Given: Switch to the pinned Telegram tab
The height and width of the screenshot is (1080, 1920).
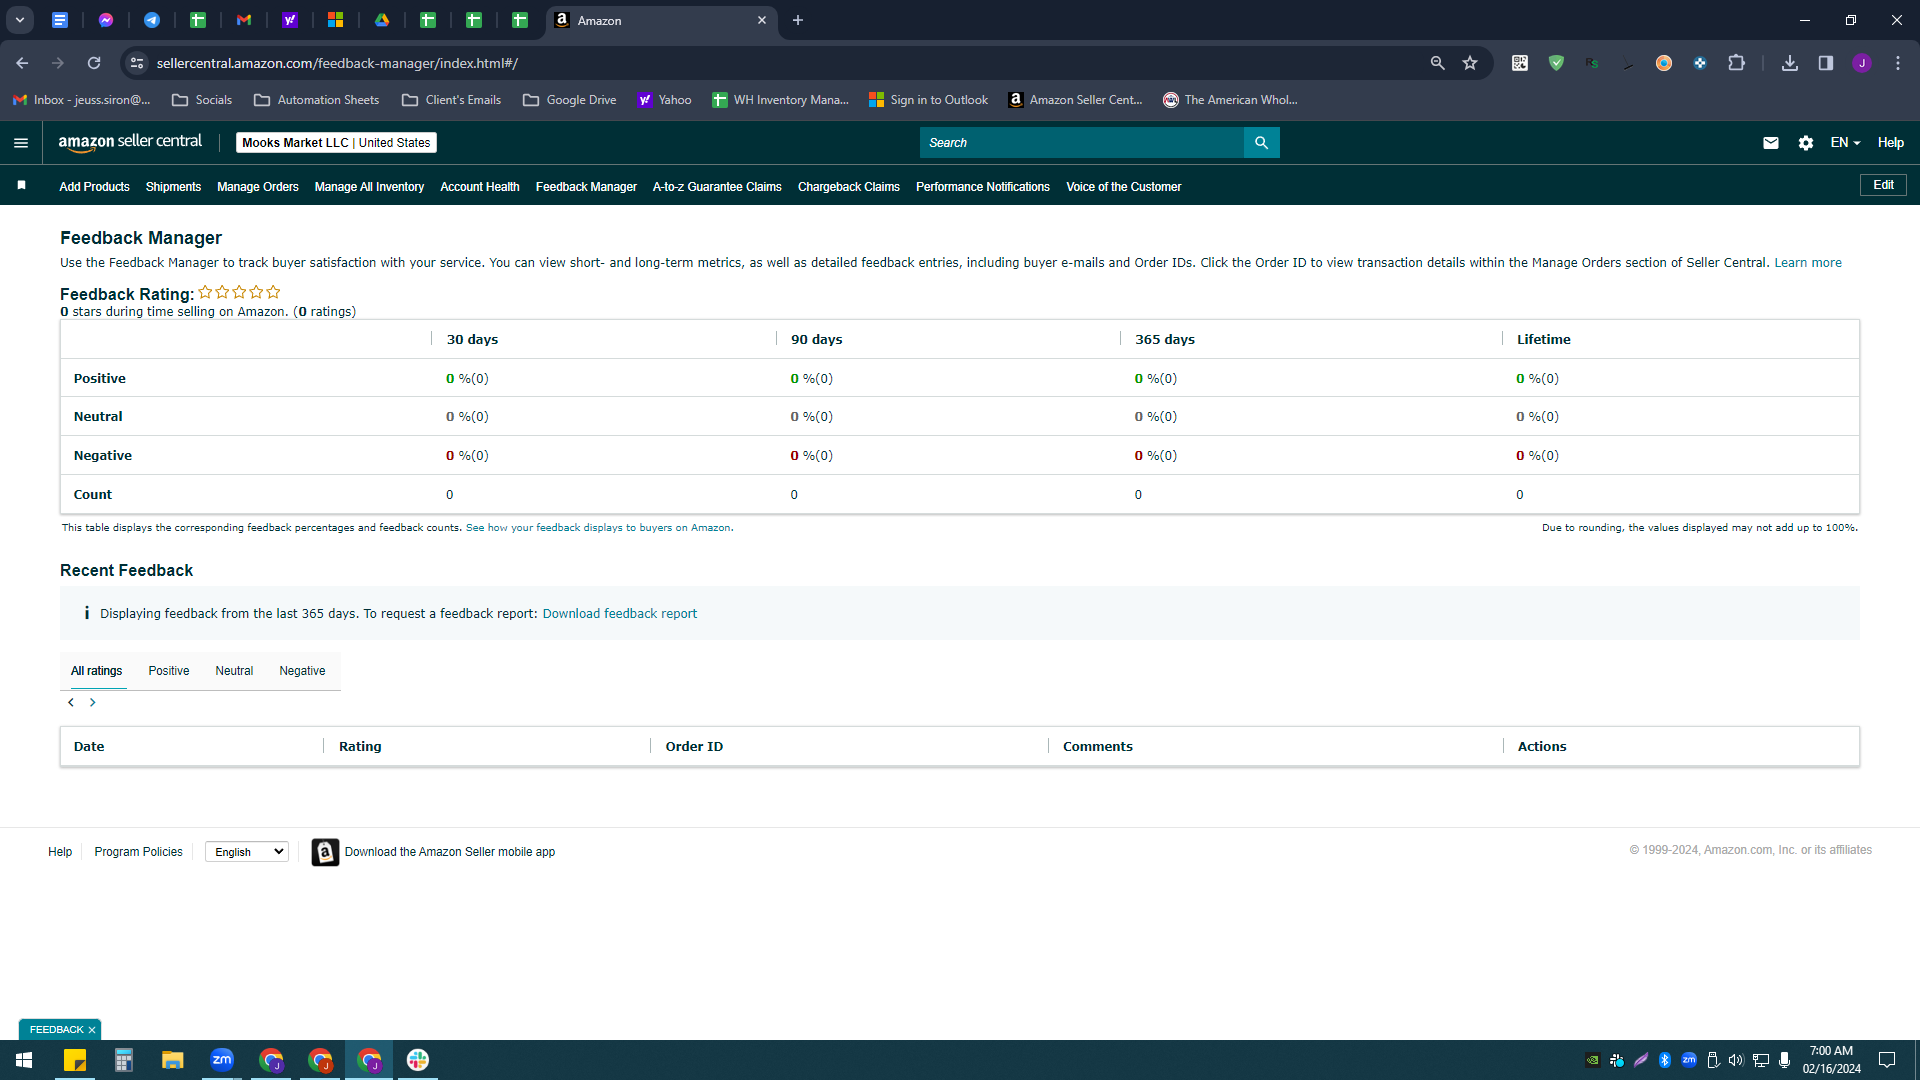Looking at the screenshot, I should (152, 20).
